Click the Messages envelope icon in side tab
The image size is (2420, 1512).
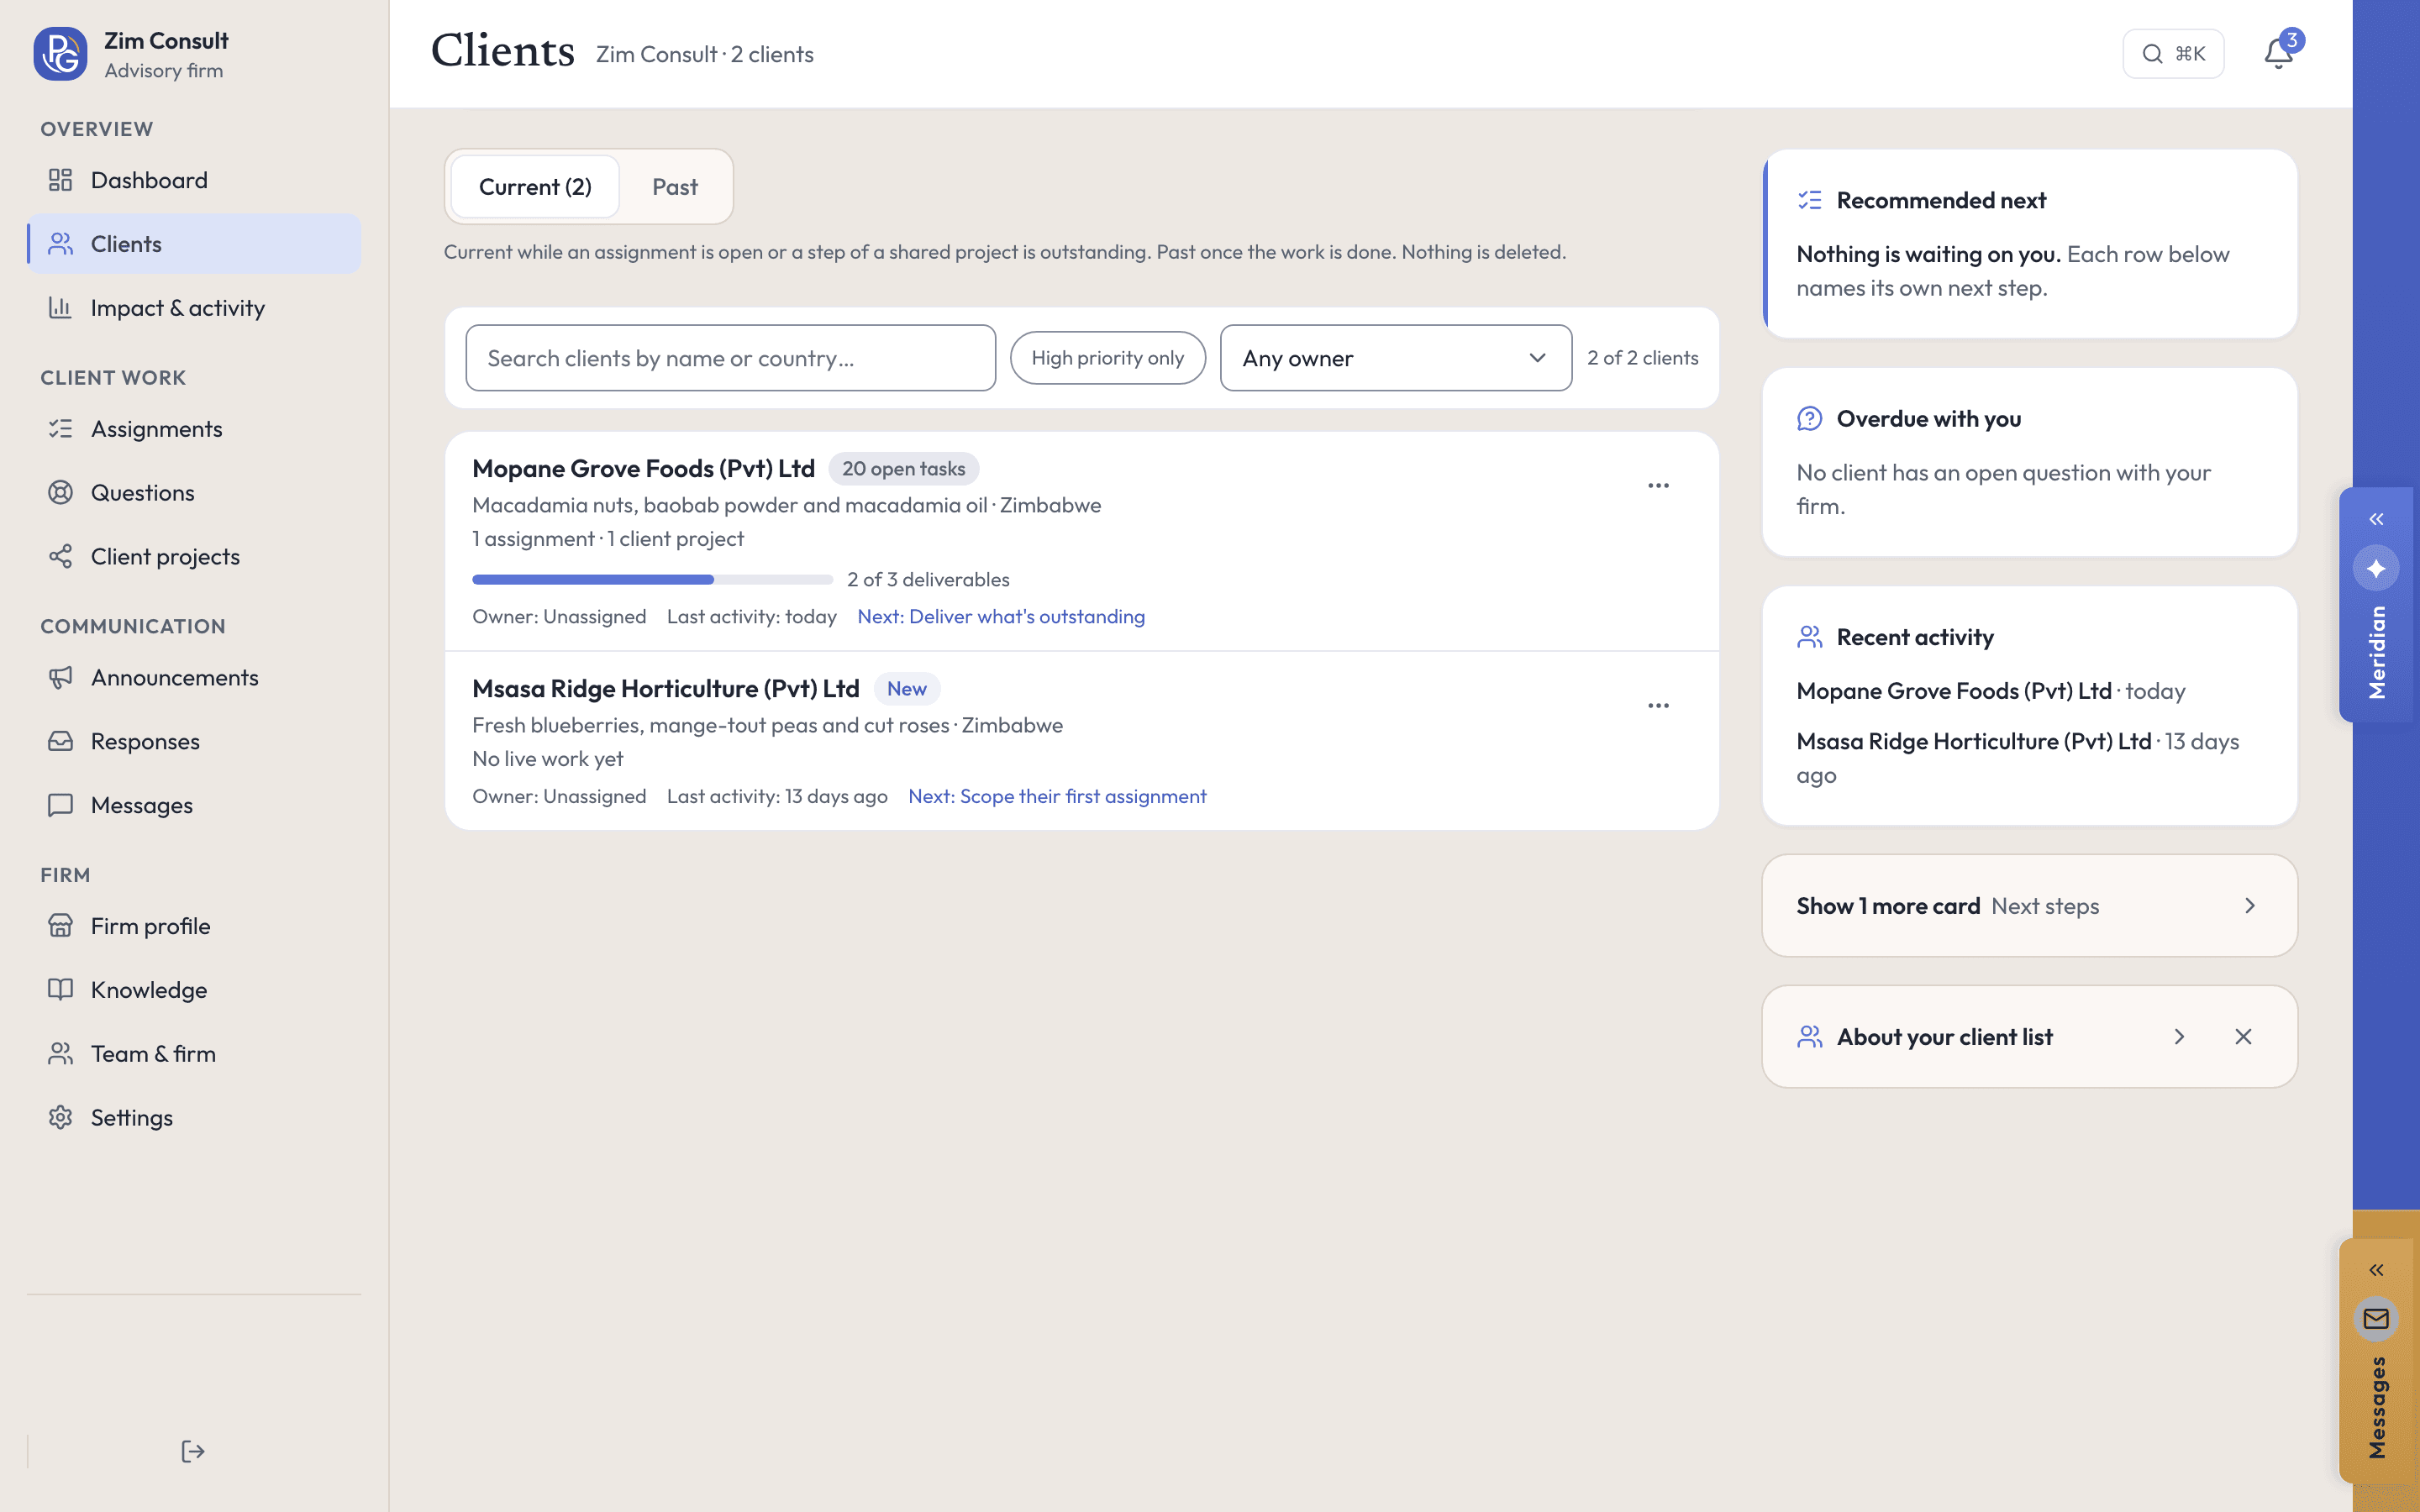pos(2376,1319)
